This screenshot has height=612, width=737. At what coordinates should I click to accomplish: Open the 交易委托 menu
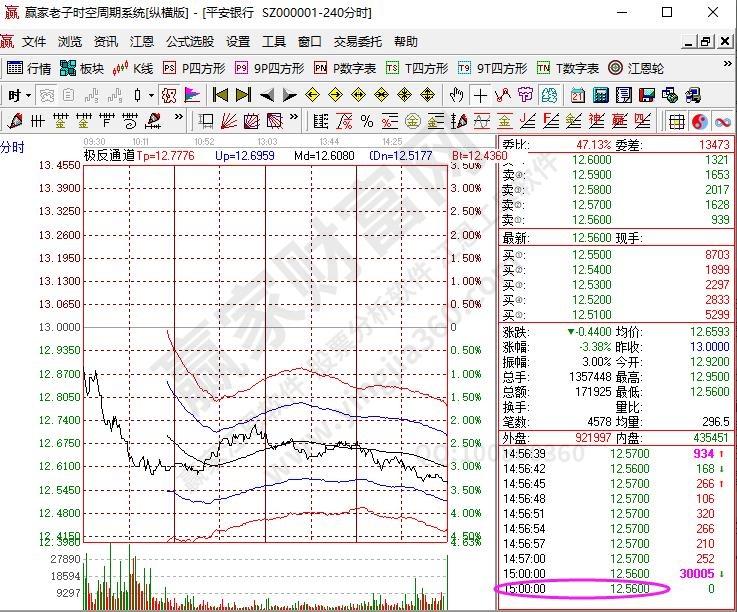click(357, 42)
